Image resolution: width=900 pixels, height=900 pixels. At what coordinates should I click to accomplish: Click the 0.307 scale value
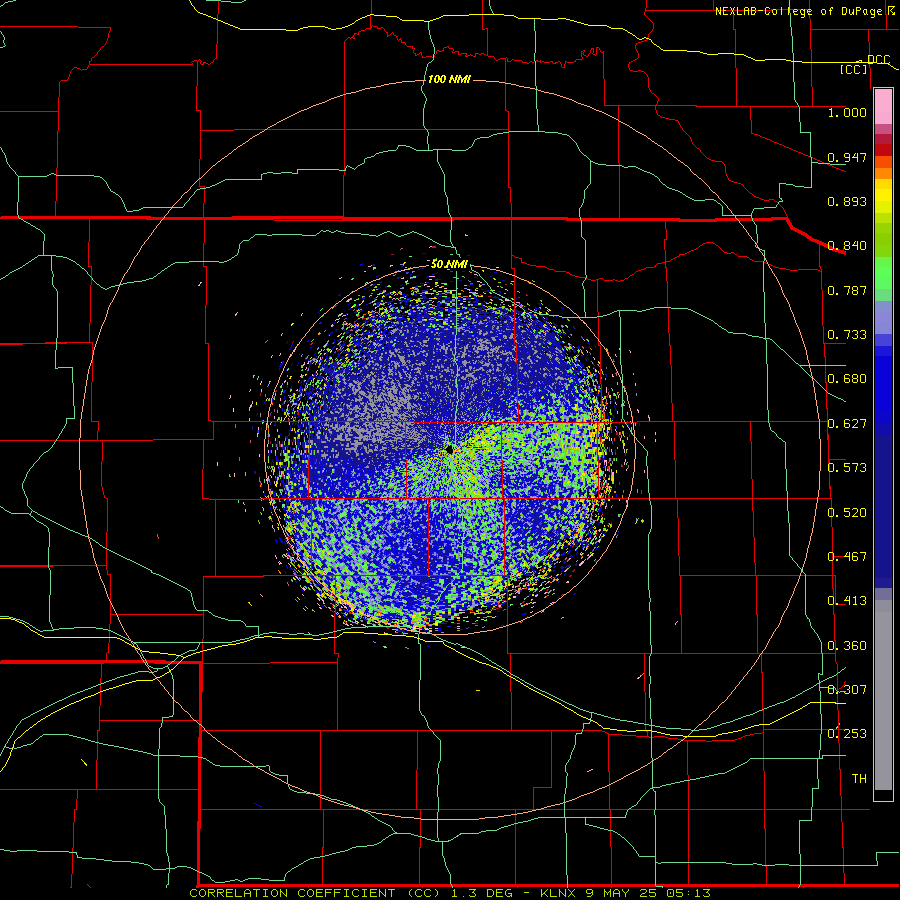tap(847, 690)
